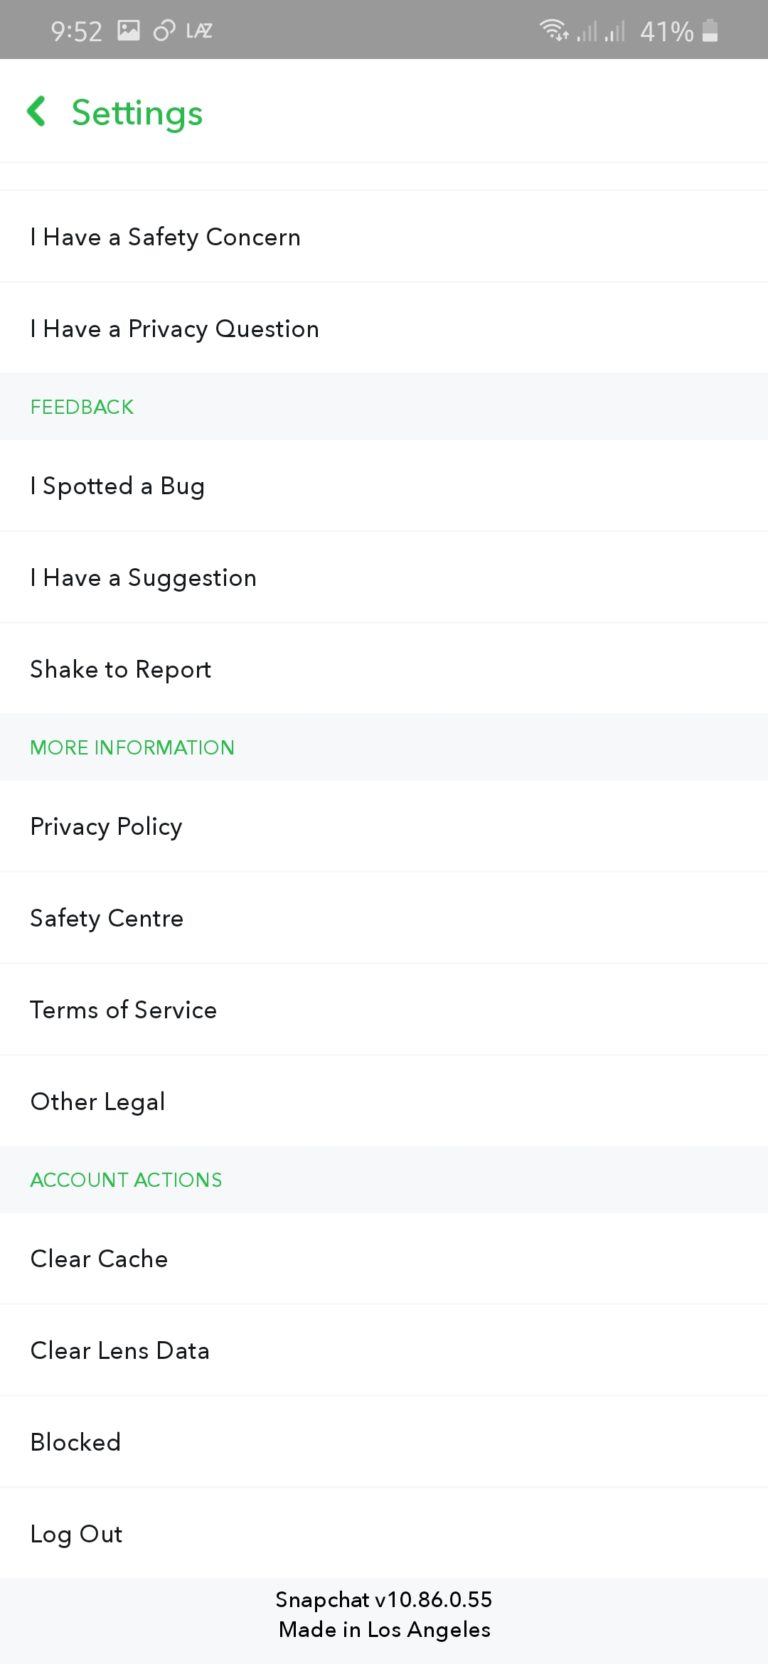Open the I Have a Safety Concern option

165,237
